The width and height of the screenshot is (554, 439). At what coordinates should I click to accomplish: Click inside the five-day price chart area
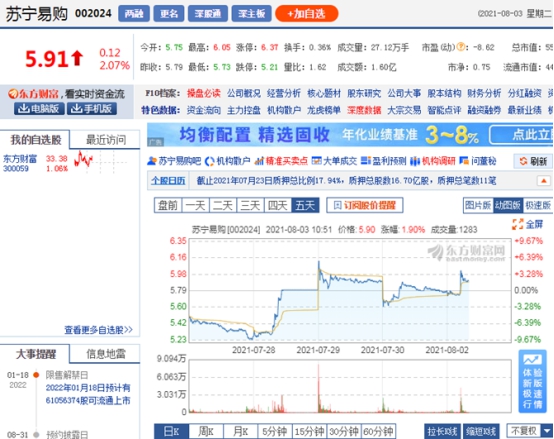point(350,290)
